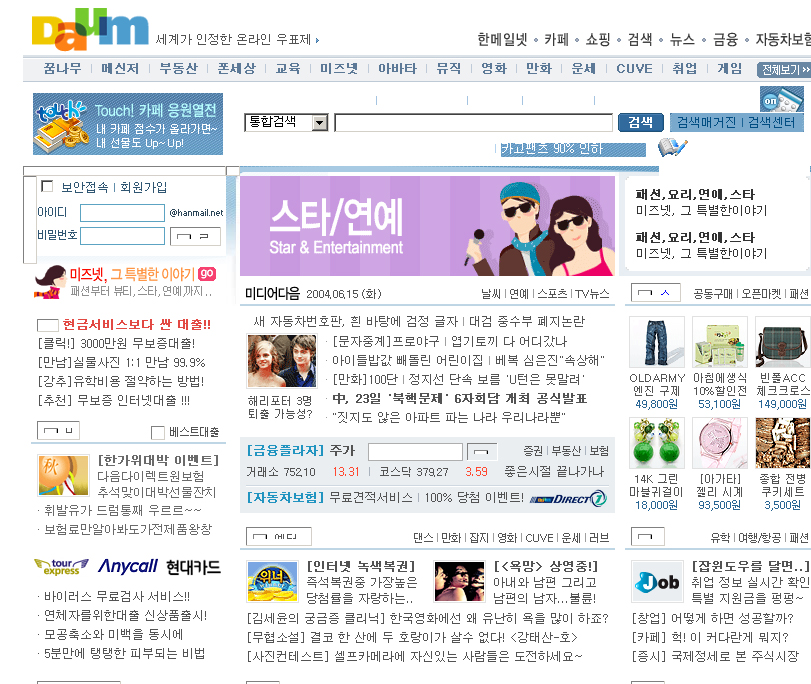Open the Touch cafe event banner
This screenshot has height=684, width=811.
pyautogui.click(x=128, y=124)
